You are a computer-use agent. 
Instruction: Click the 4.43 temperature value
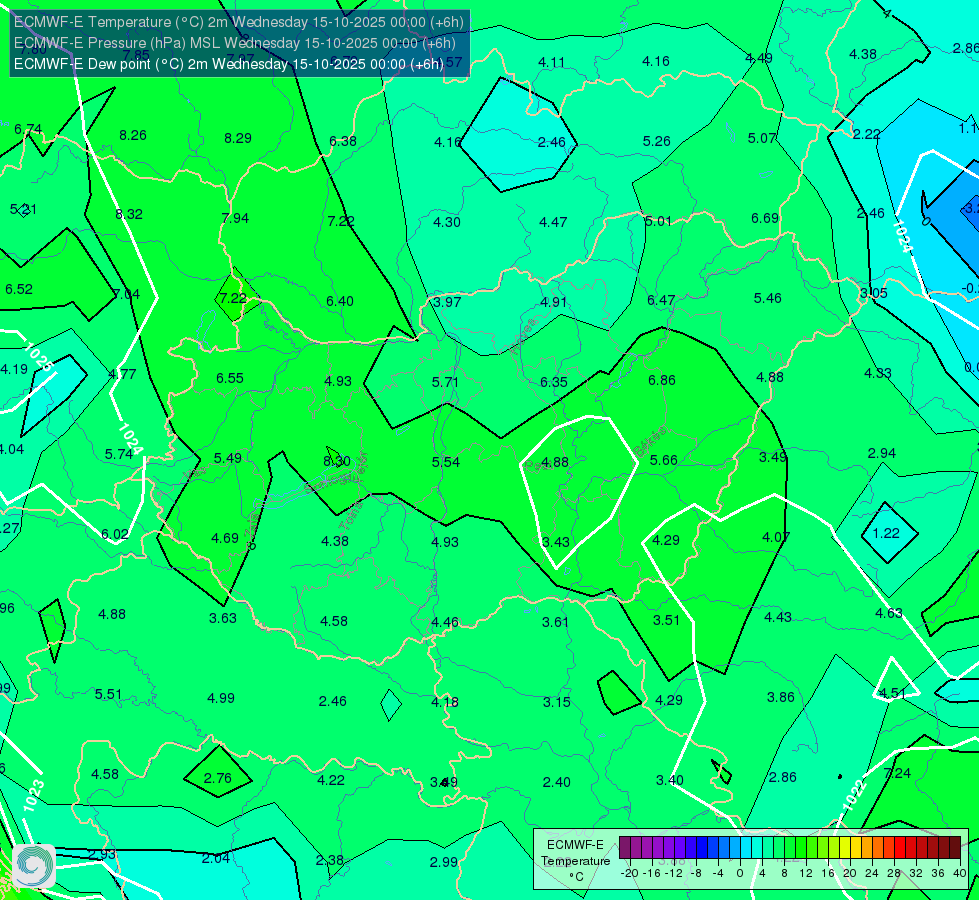(x=778, y=617)
